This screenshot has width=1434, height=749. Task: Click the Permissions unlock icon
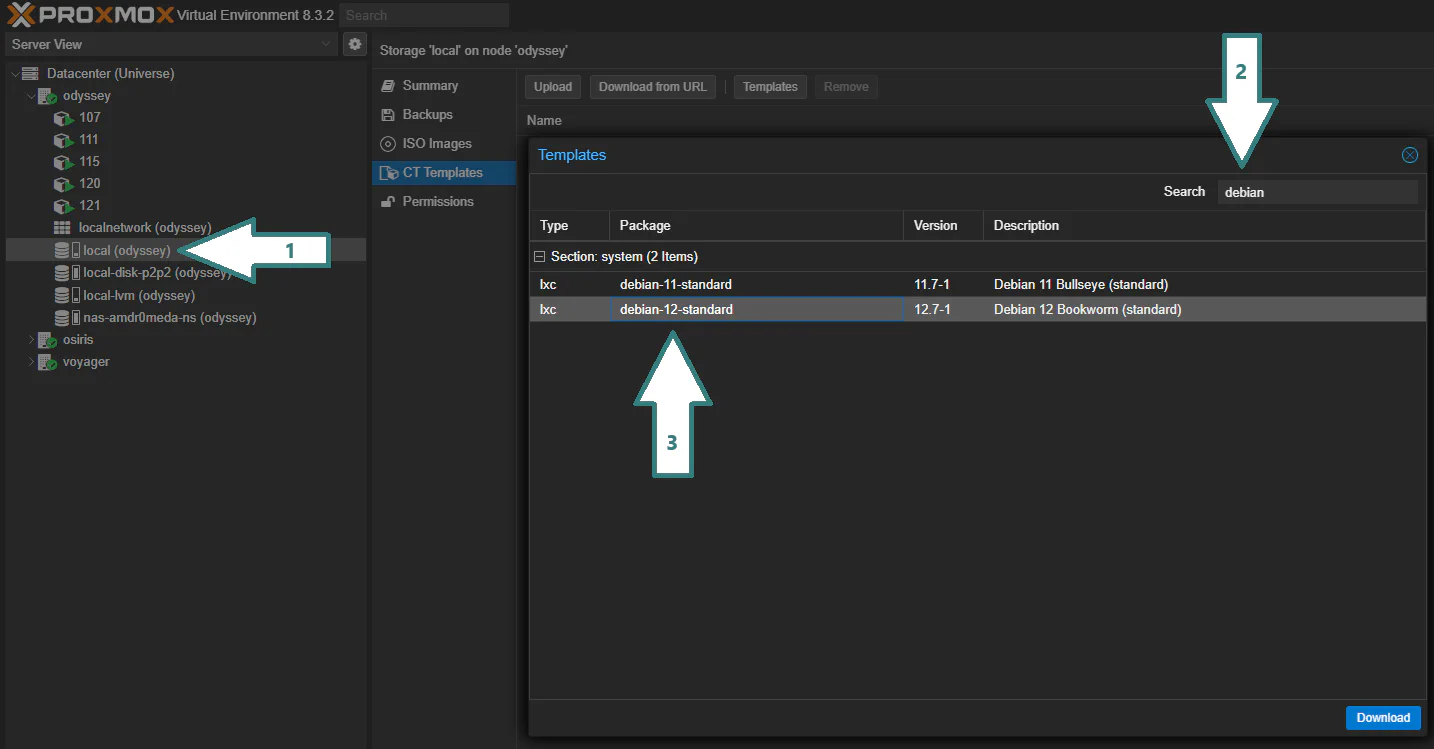pos(388,202)
